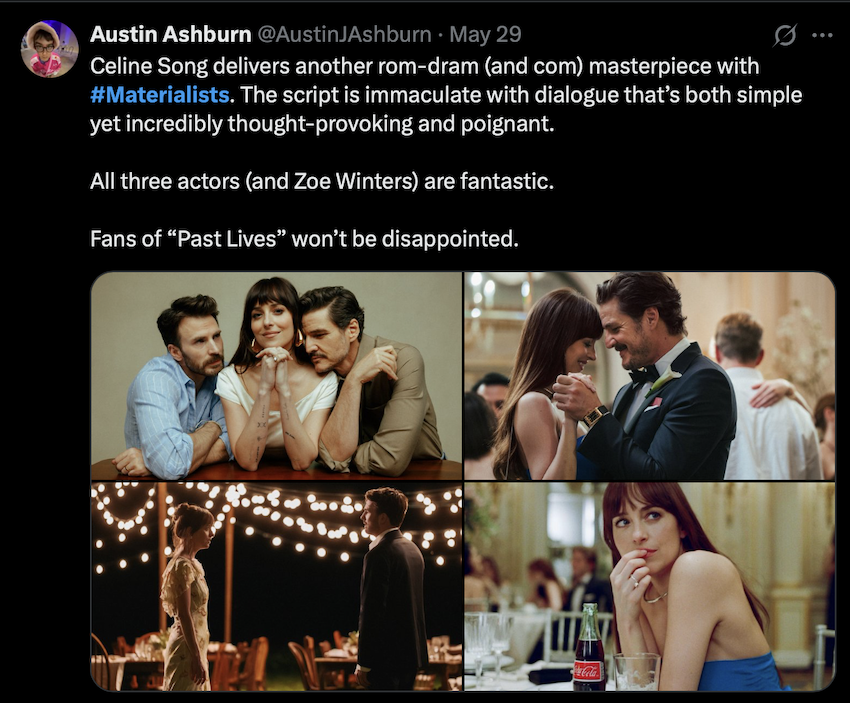
Task: Click the Coca-Cola bottle in the photo
Action: tap(589, 648)
